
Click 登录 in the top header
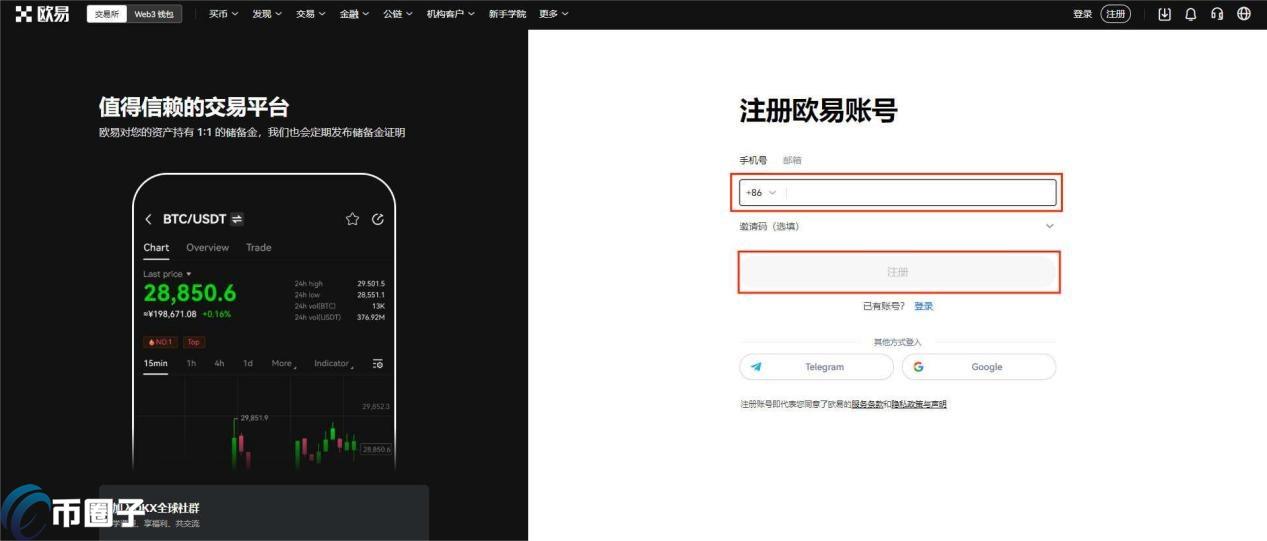point(1082,14)
